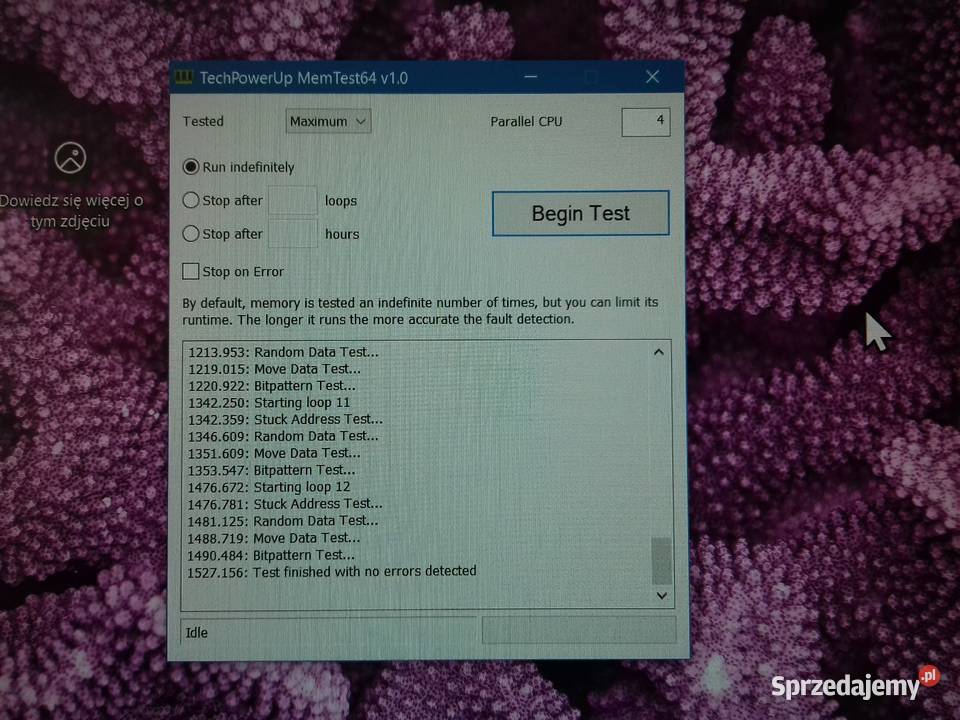The image size is (960, 720).
Task: Click the 'Starting loop 12' log entry
Action: (x=268, y=487)
